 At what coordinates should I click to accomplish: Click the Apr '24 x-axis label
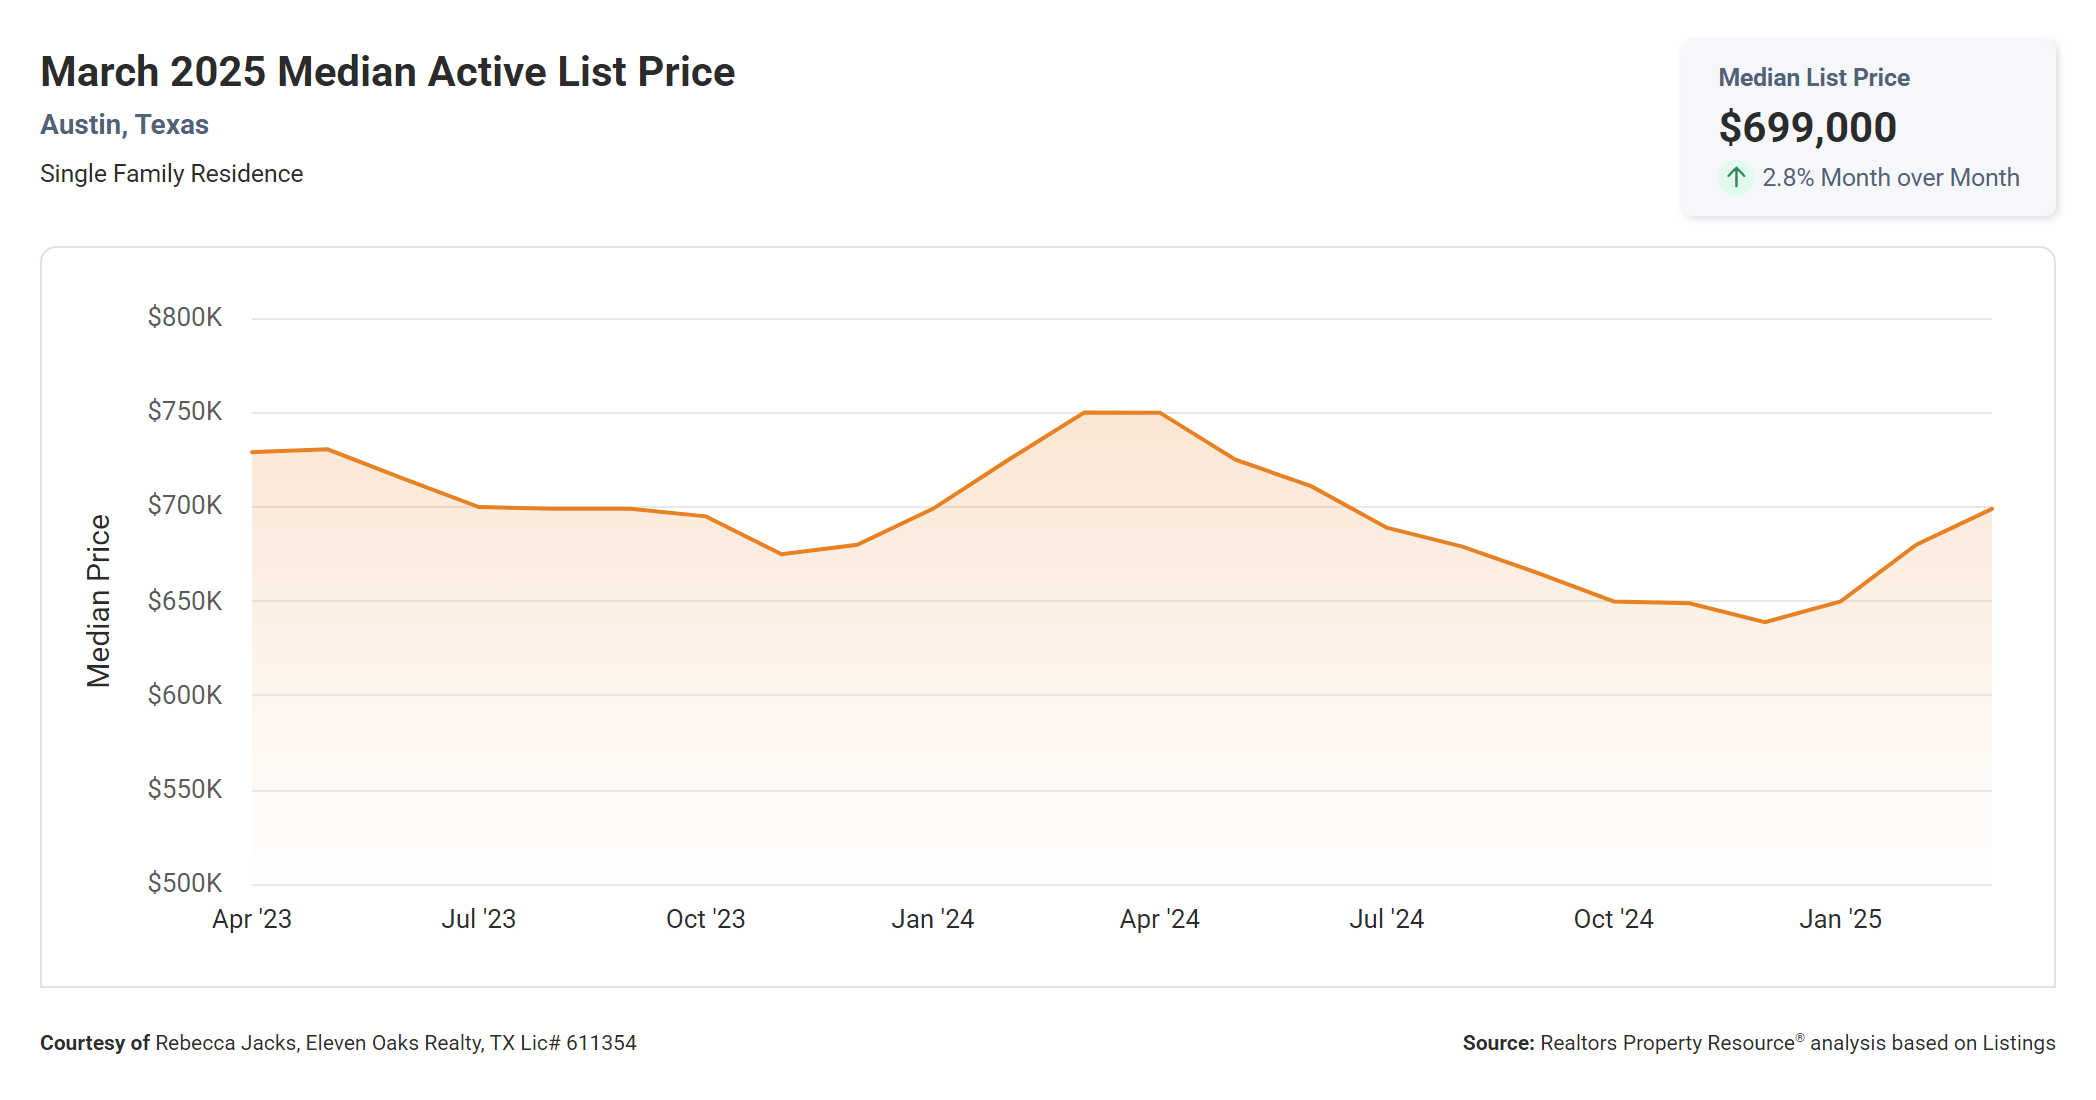click(x=1160, y=919)
